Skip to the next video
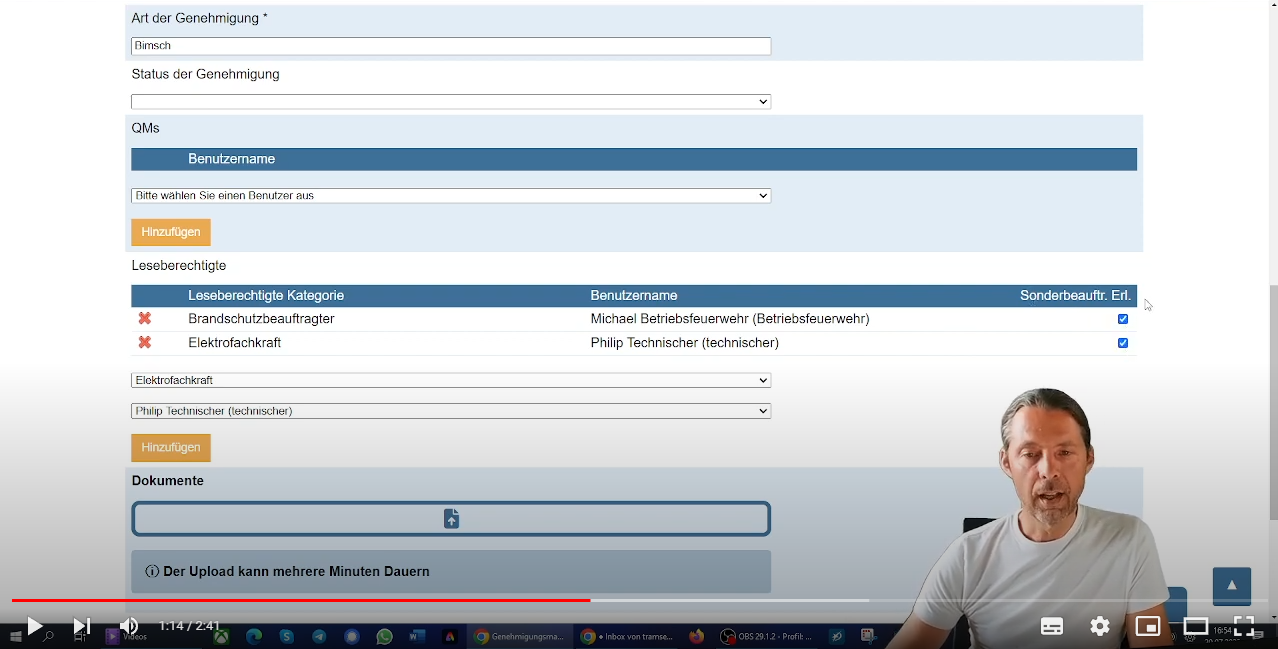Screen dimensions: 1278x649 [82, 627]
